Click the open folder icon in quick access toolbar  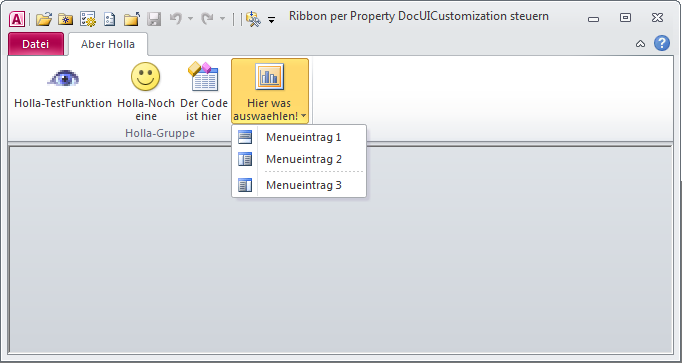tap(44, 19)
